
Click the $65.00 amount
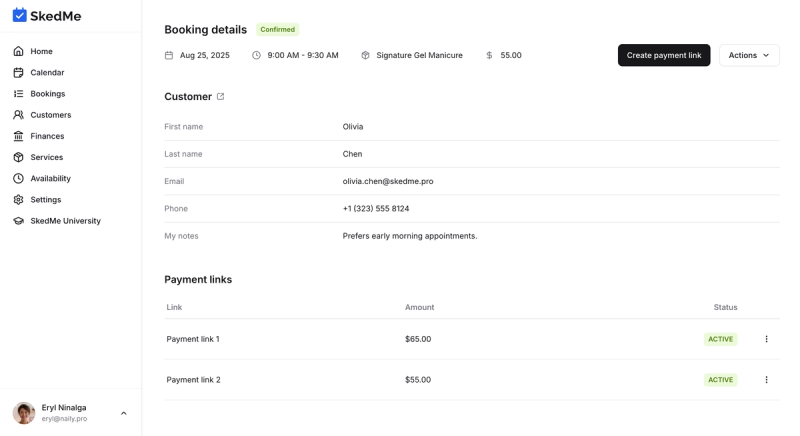coord(418,339)
